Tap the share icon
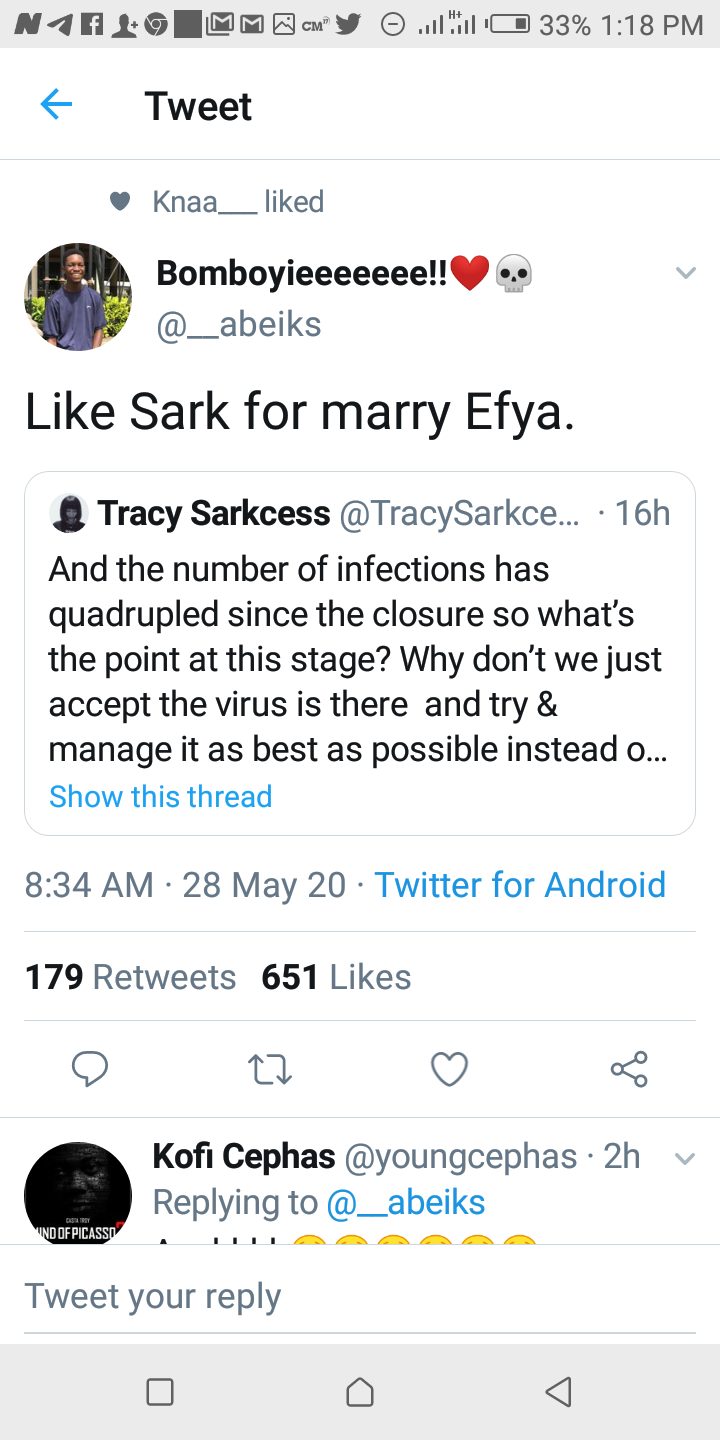Image resolution: width=720 pixels, height=1440 pixels. (x=629, y=1069)
